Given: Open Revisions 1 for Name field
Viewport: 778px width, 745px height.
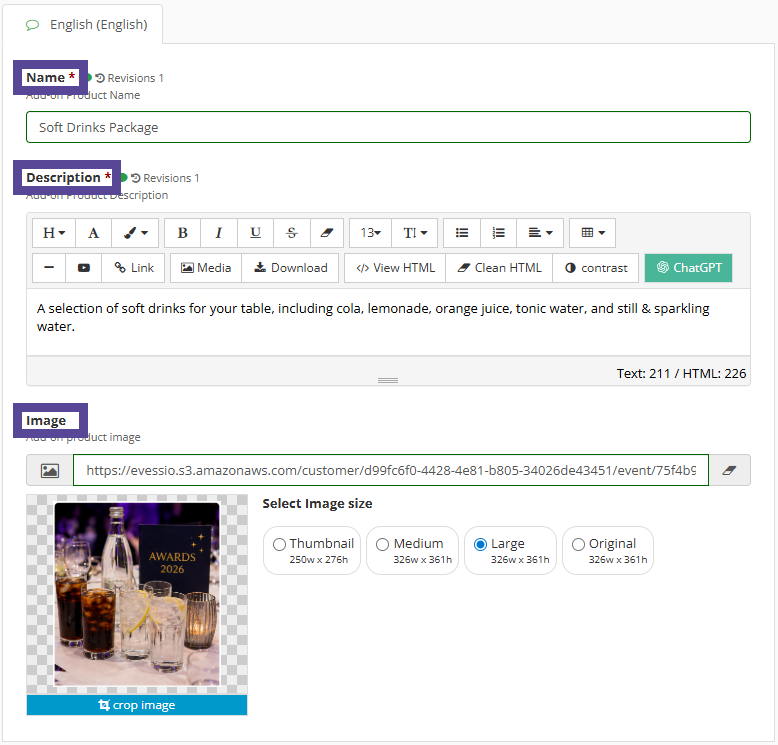Looking at the screenshot, I should pyautogui.click(x=129, y=78).
